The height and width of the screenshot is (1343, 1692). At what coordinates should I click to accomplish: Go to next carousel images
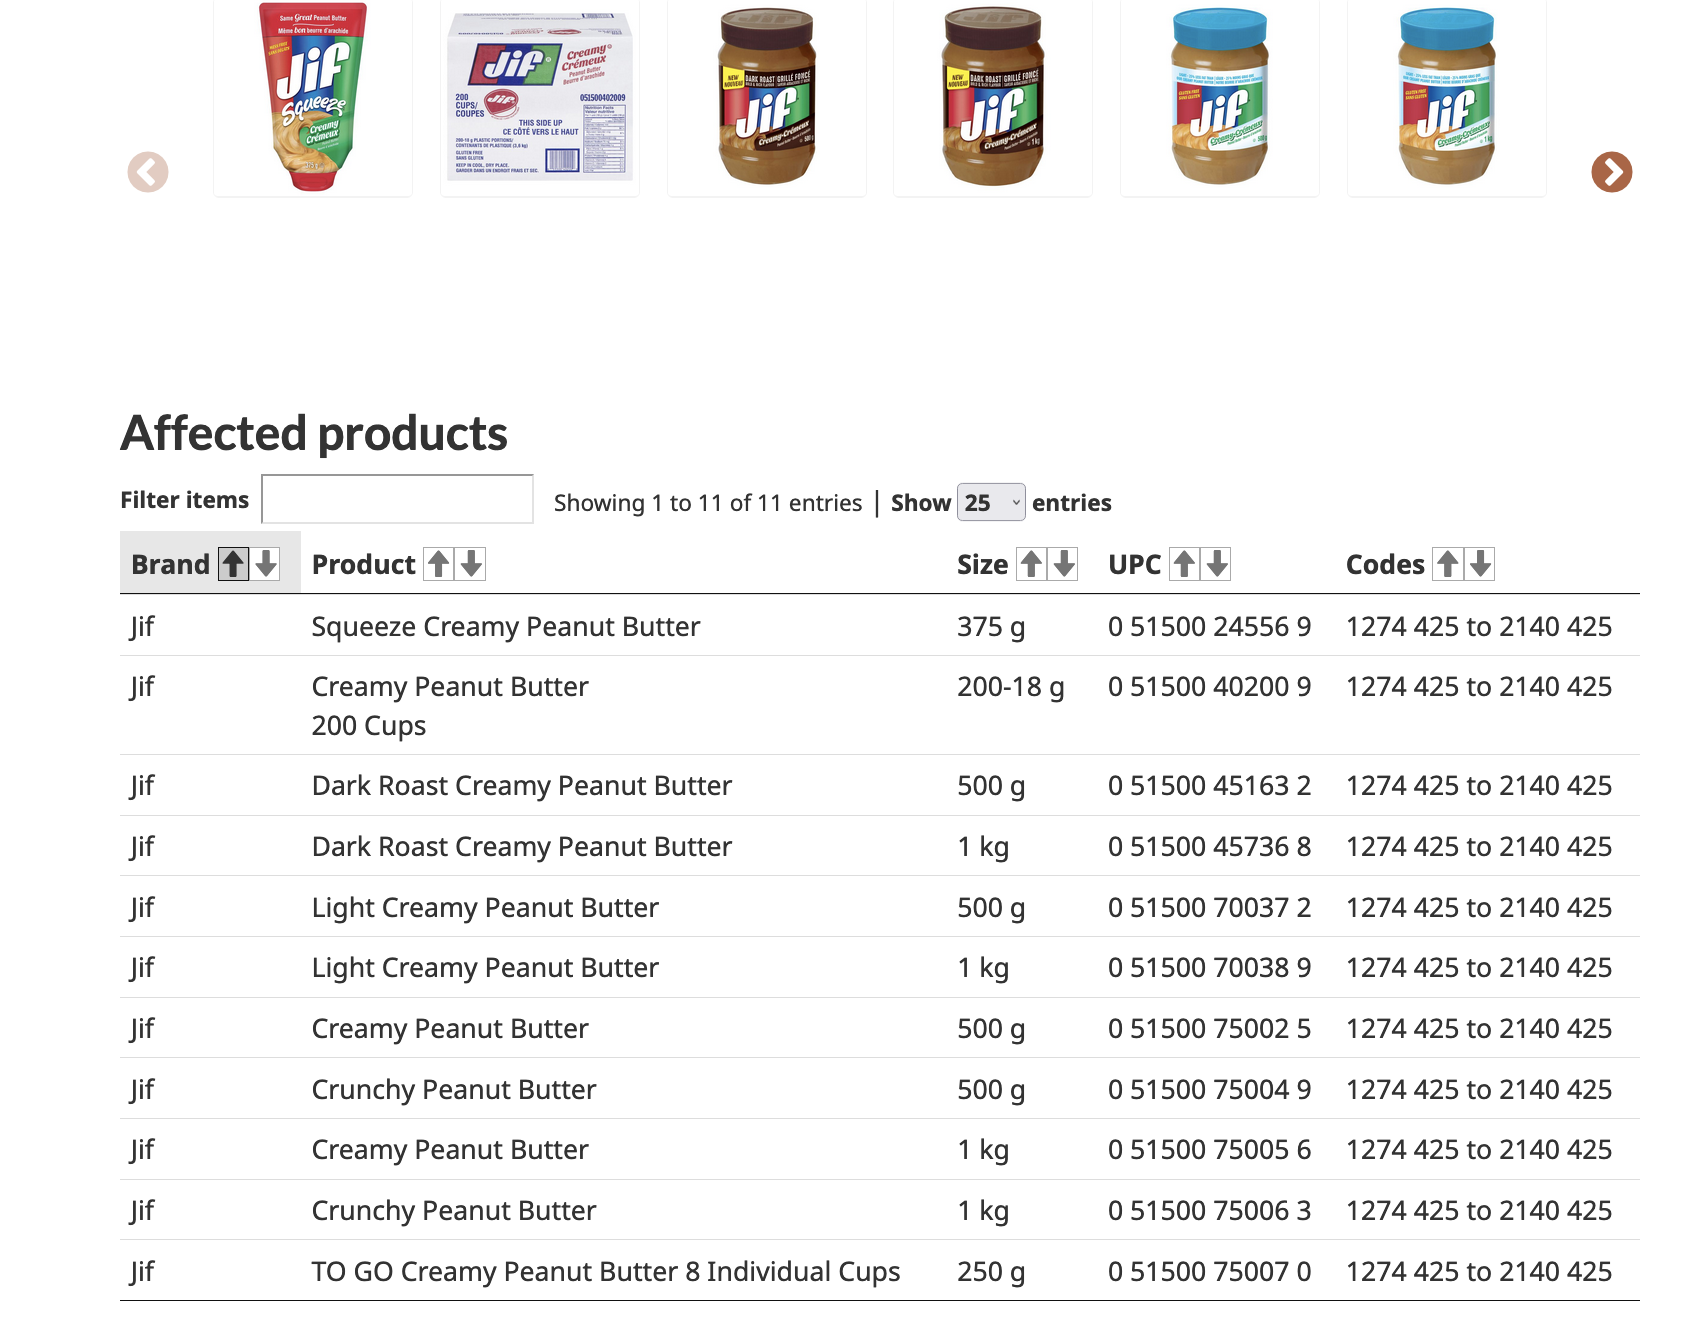(1611, 172)
